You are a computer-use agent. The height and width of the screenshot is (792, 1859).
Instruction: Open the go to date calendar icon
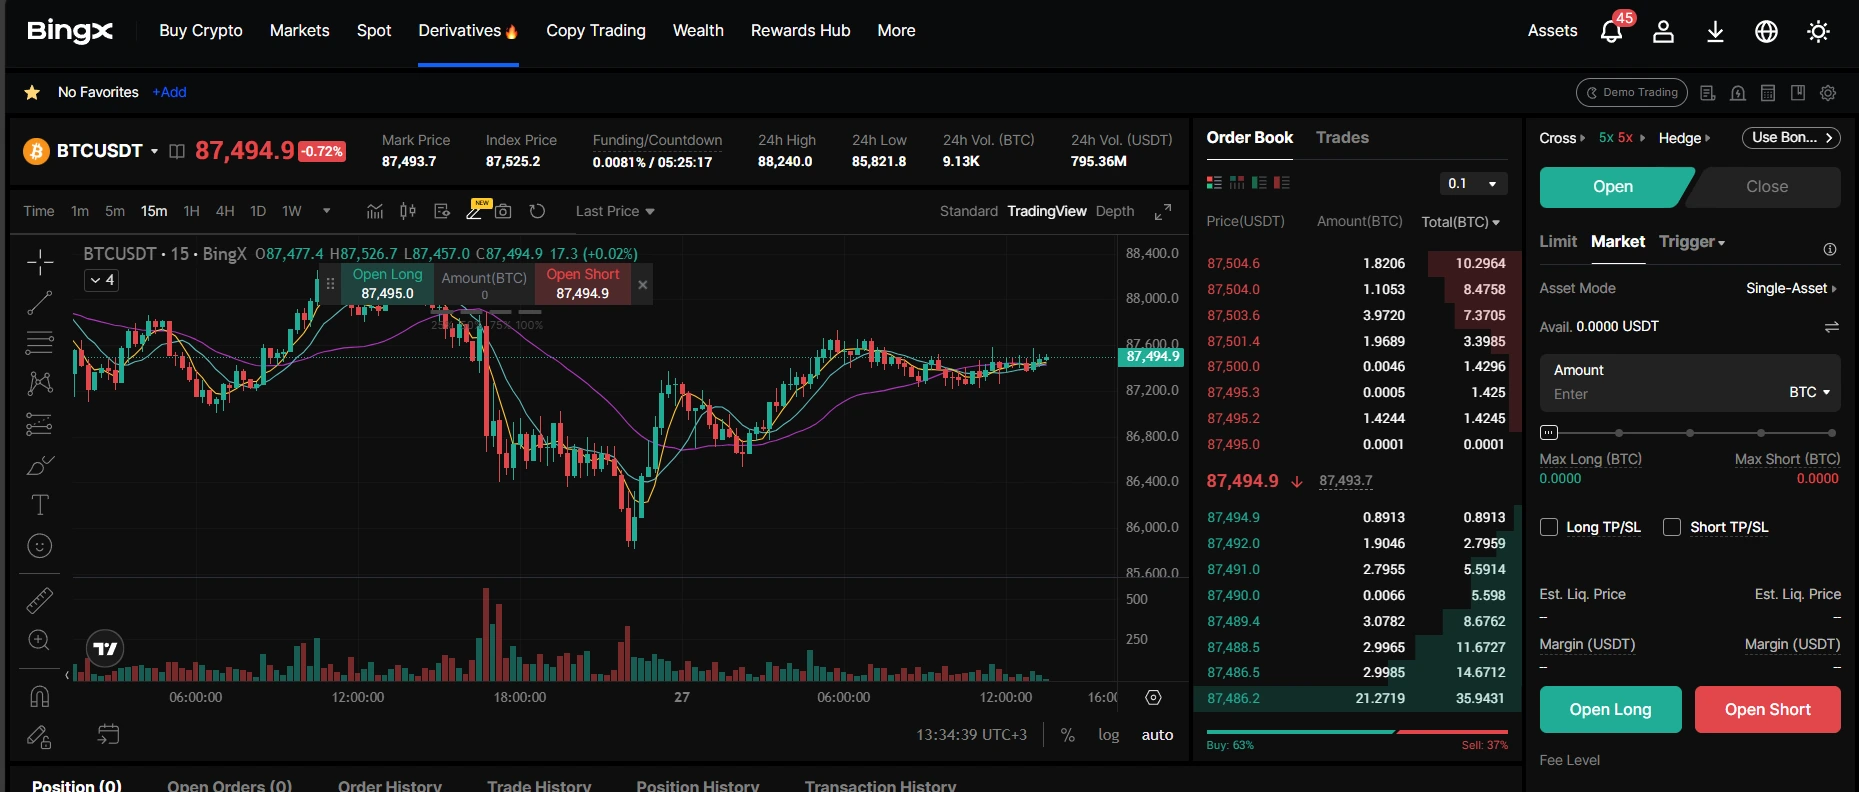coord(108,735)
